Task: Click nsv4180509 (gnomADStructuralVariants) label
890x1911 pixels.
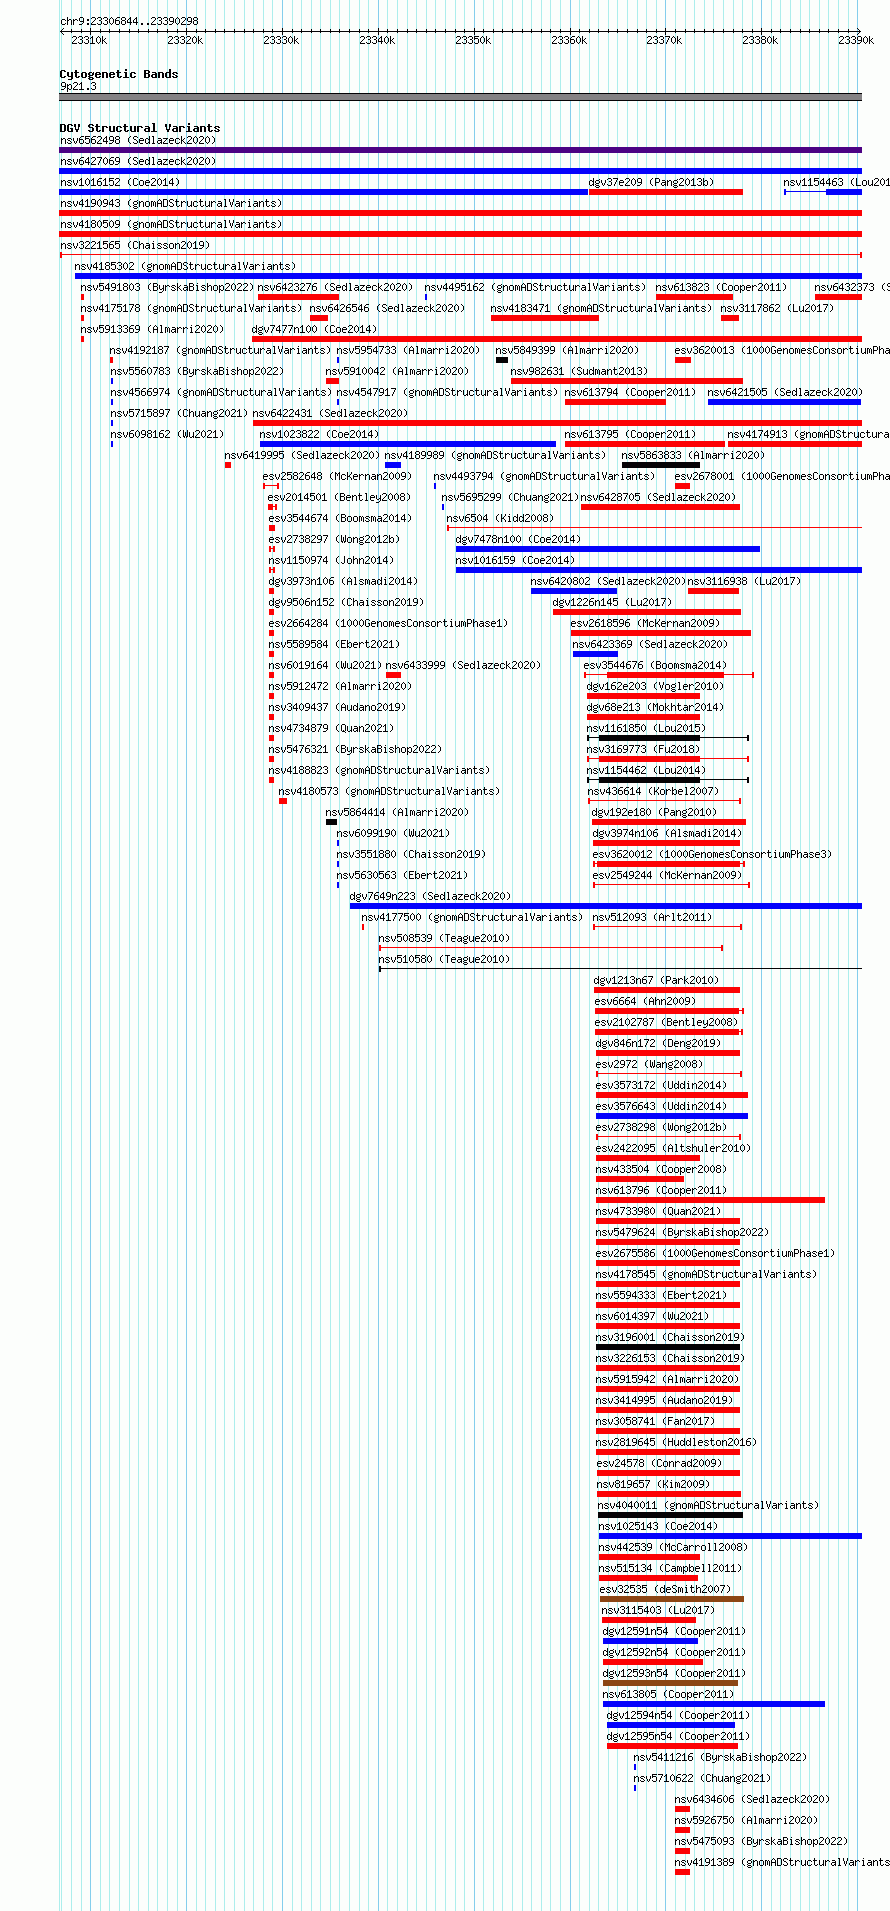Action: (x=171, y=224)
